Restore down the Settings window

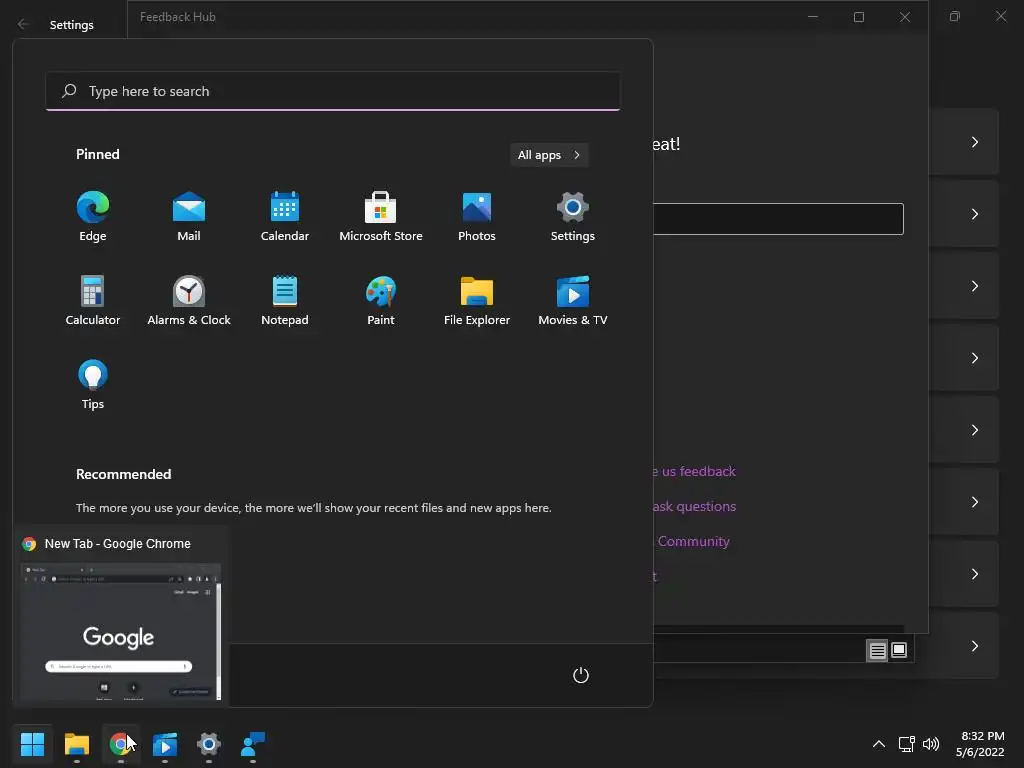(955, 16)
